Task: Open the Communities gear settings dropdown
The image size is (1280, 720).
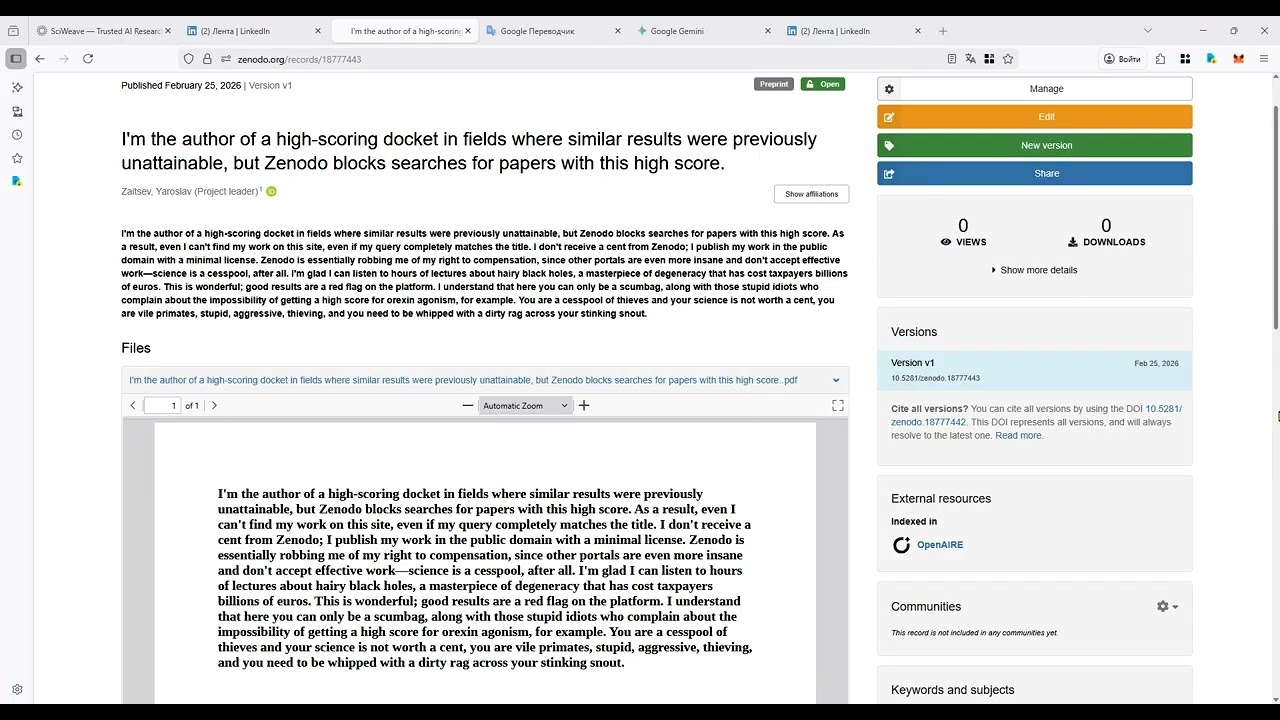Action: coord(1167,606)
